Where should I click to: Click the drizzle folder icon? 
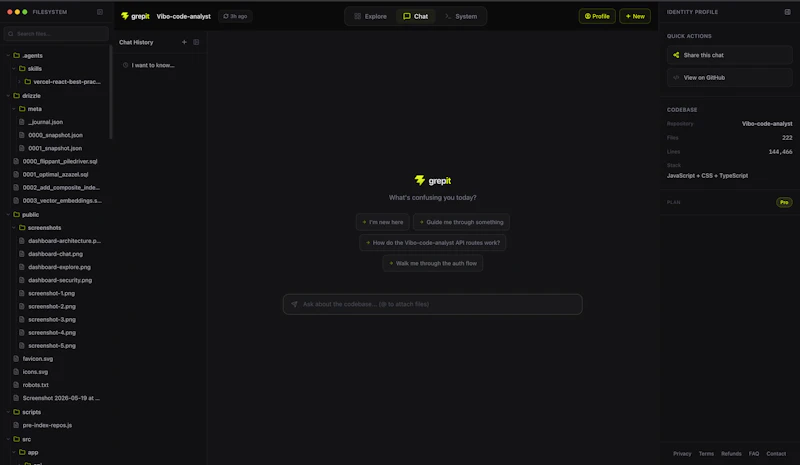16,95
